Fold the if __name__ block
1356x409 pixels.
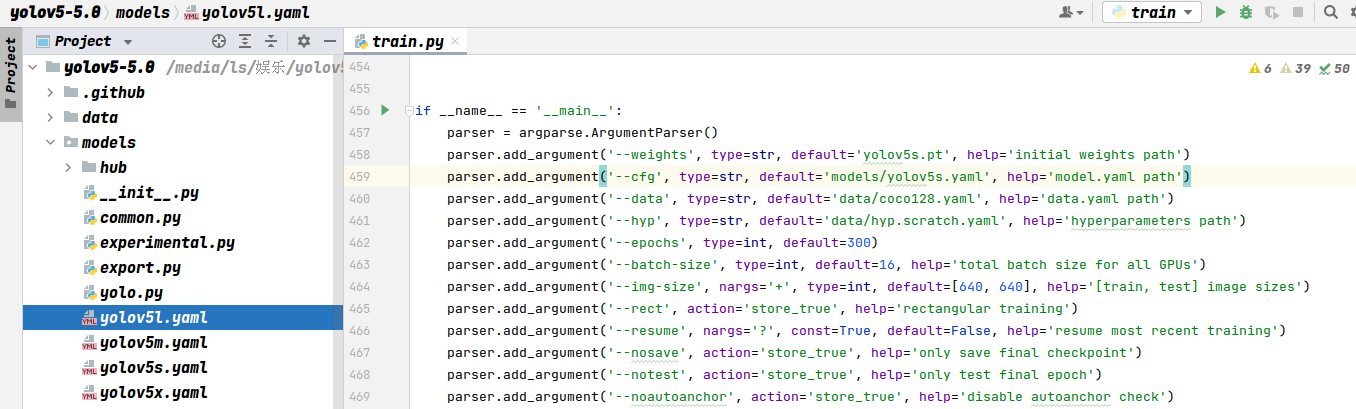(x=409, y=110)
